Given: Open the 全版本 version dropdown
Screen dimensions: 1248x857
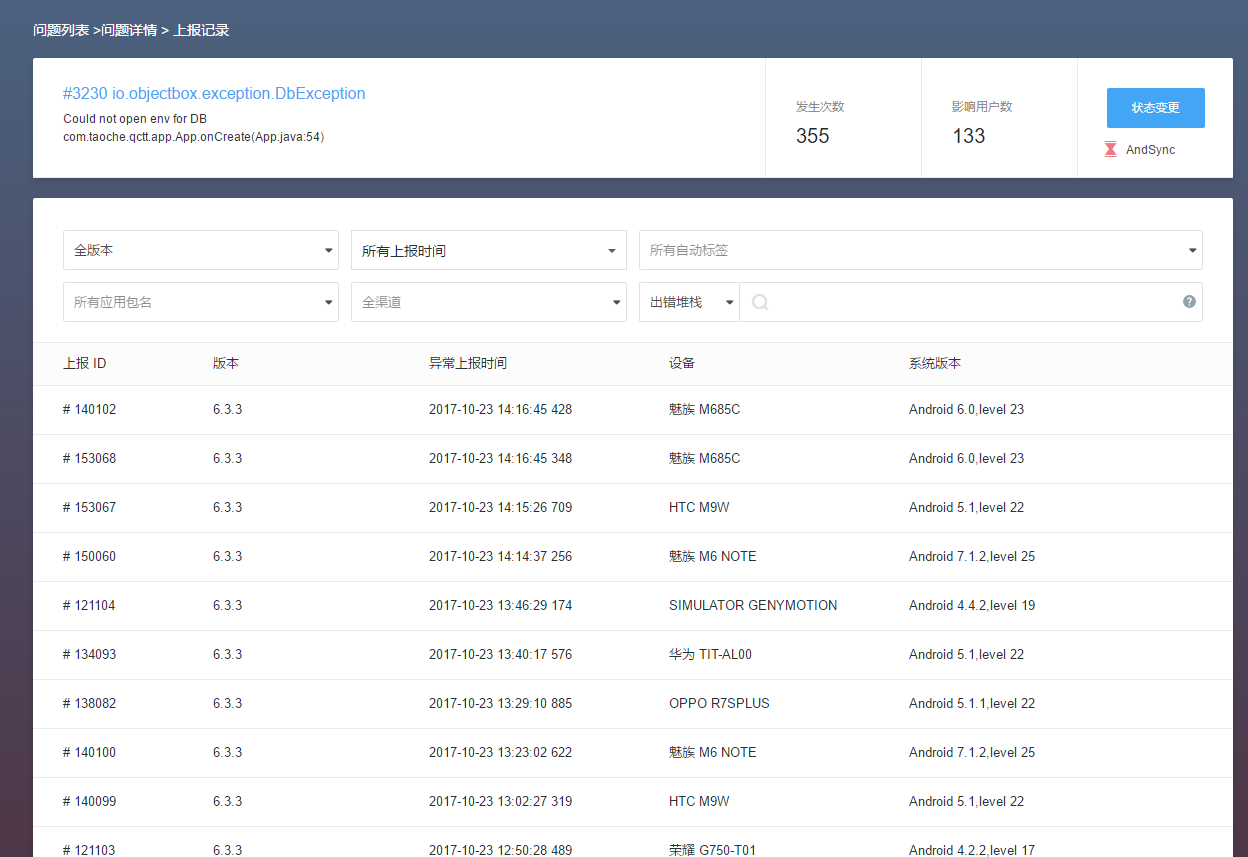Looking at the screenshot, I should [x=201, y=250].
